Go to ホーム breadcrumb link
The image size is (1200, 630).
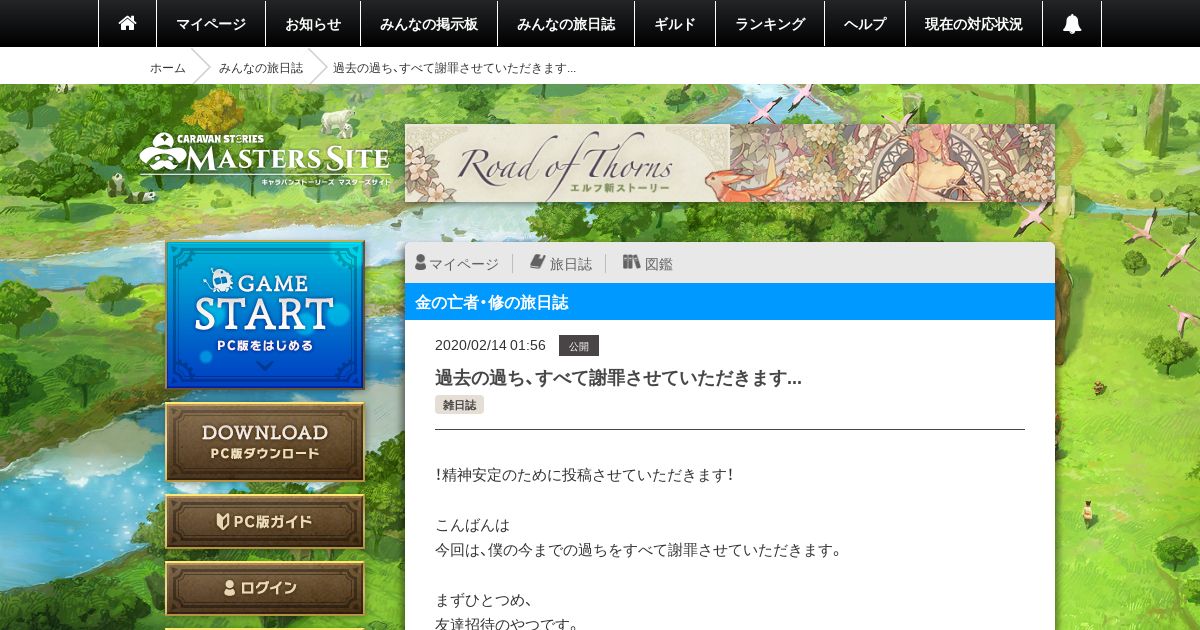click(168, 68)
